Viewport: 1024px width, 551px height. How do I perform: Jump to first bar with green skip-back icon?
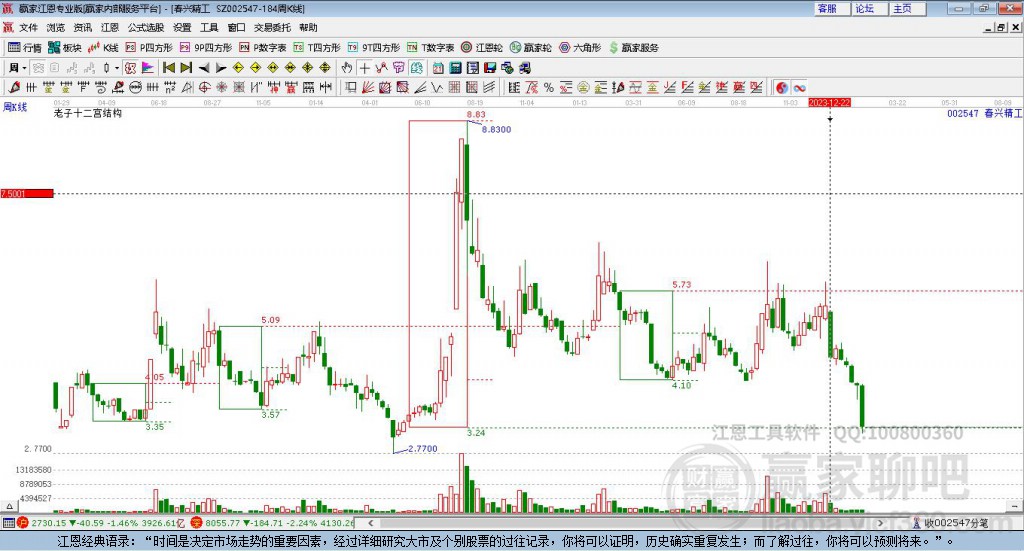point(168,68)
